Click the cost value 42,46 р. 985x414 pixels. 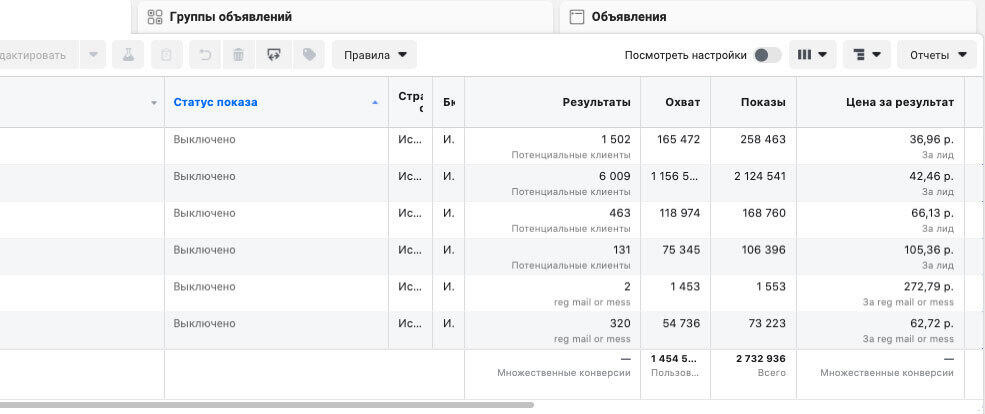932,177
